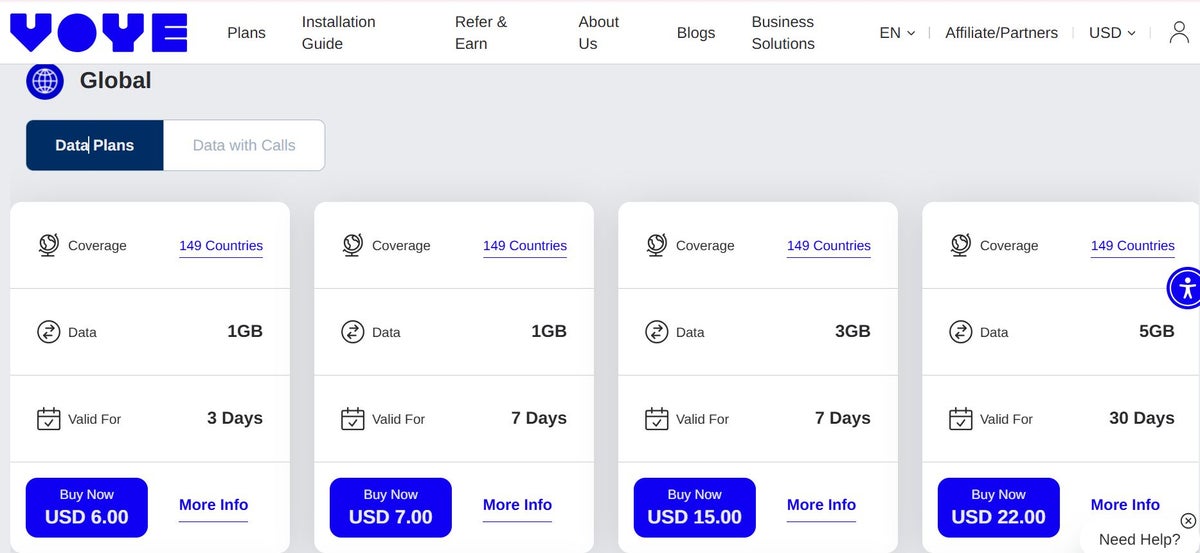
Task: Click the coverage icon on the first plan
Action: (x=48, y=245)
